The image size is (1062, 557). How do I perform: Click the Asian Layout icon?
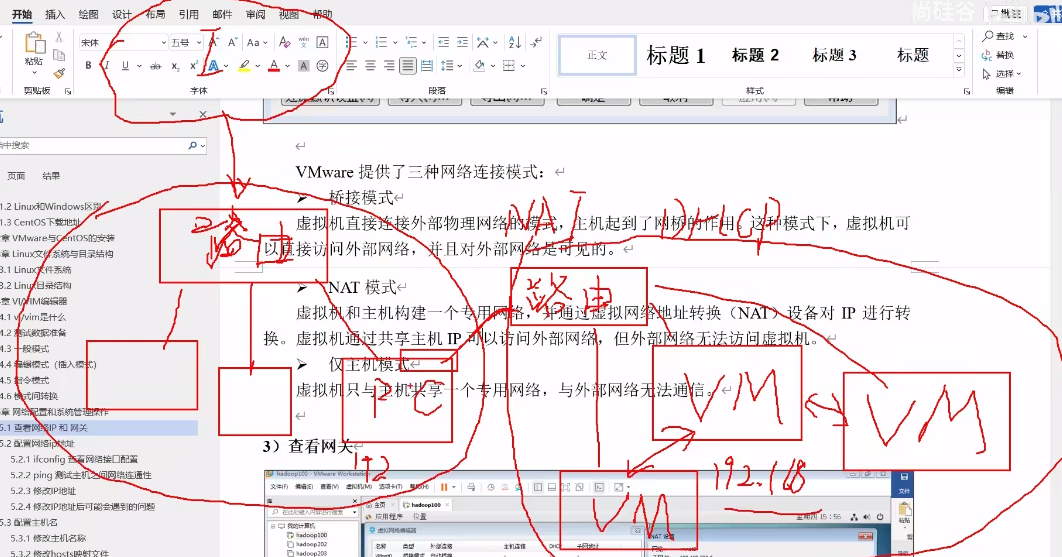pyautogui.click(x=483, y=42)
